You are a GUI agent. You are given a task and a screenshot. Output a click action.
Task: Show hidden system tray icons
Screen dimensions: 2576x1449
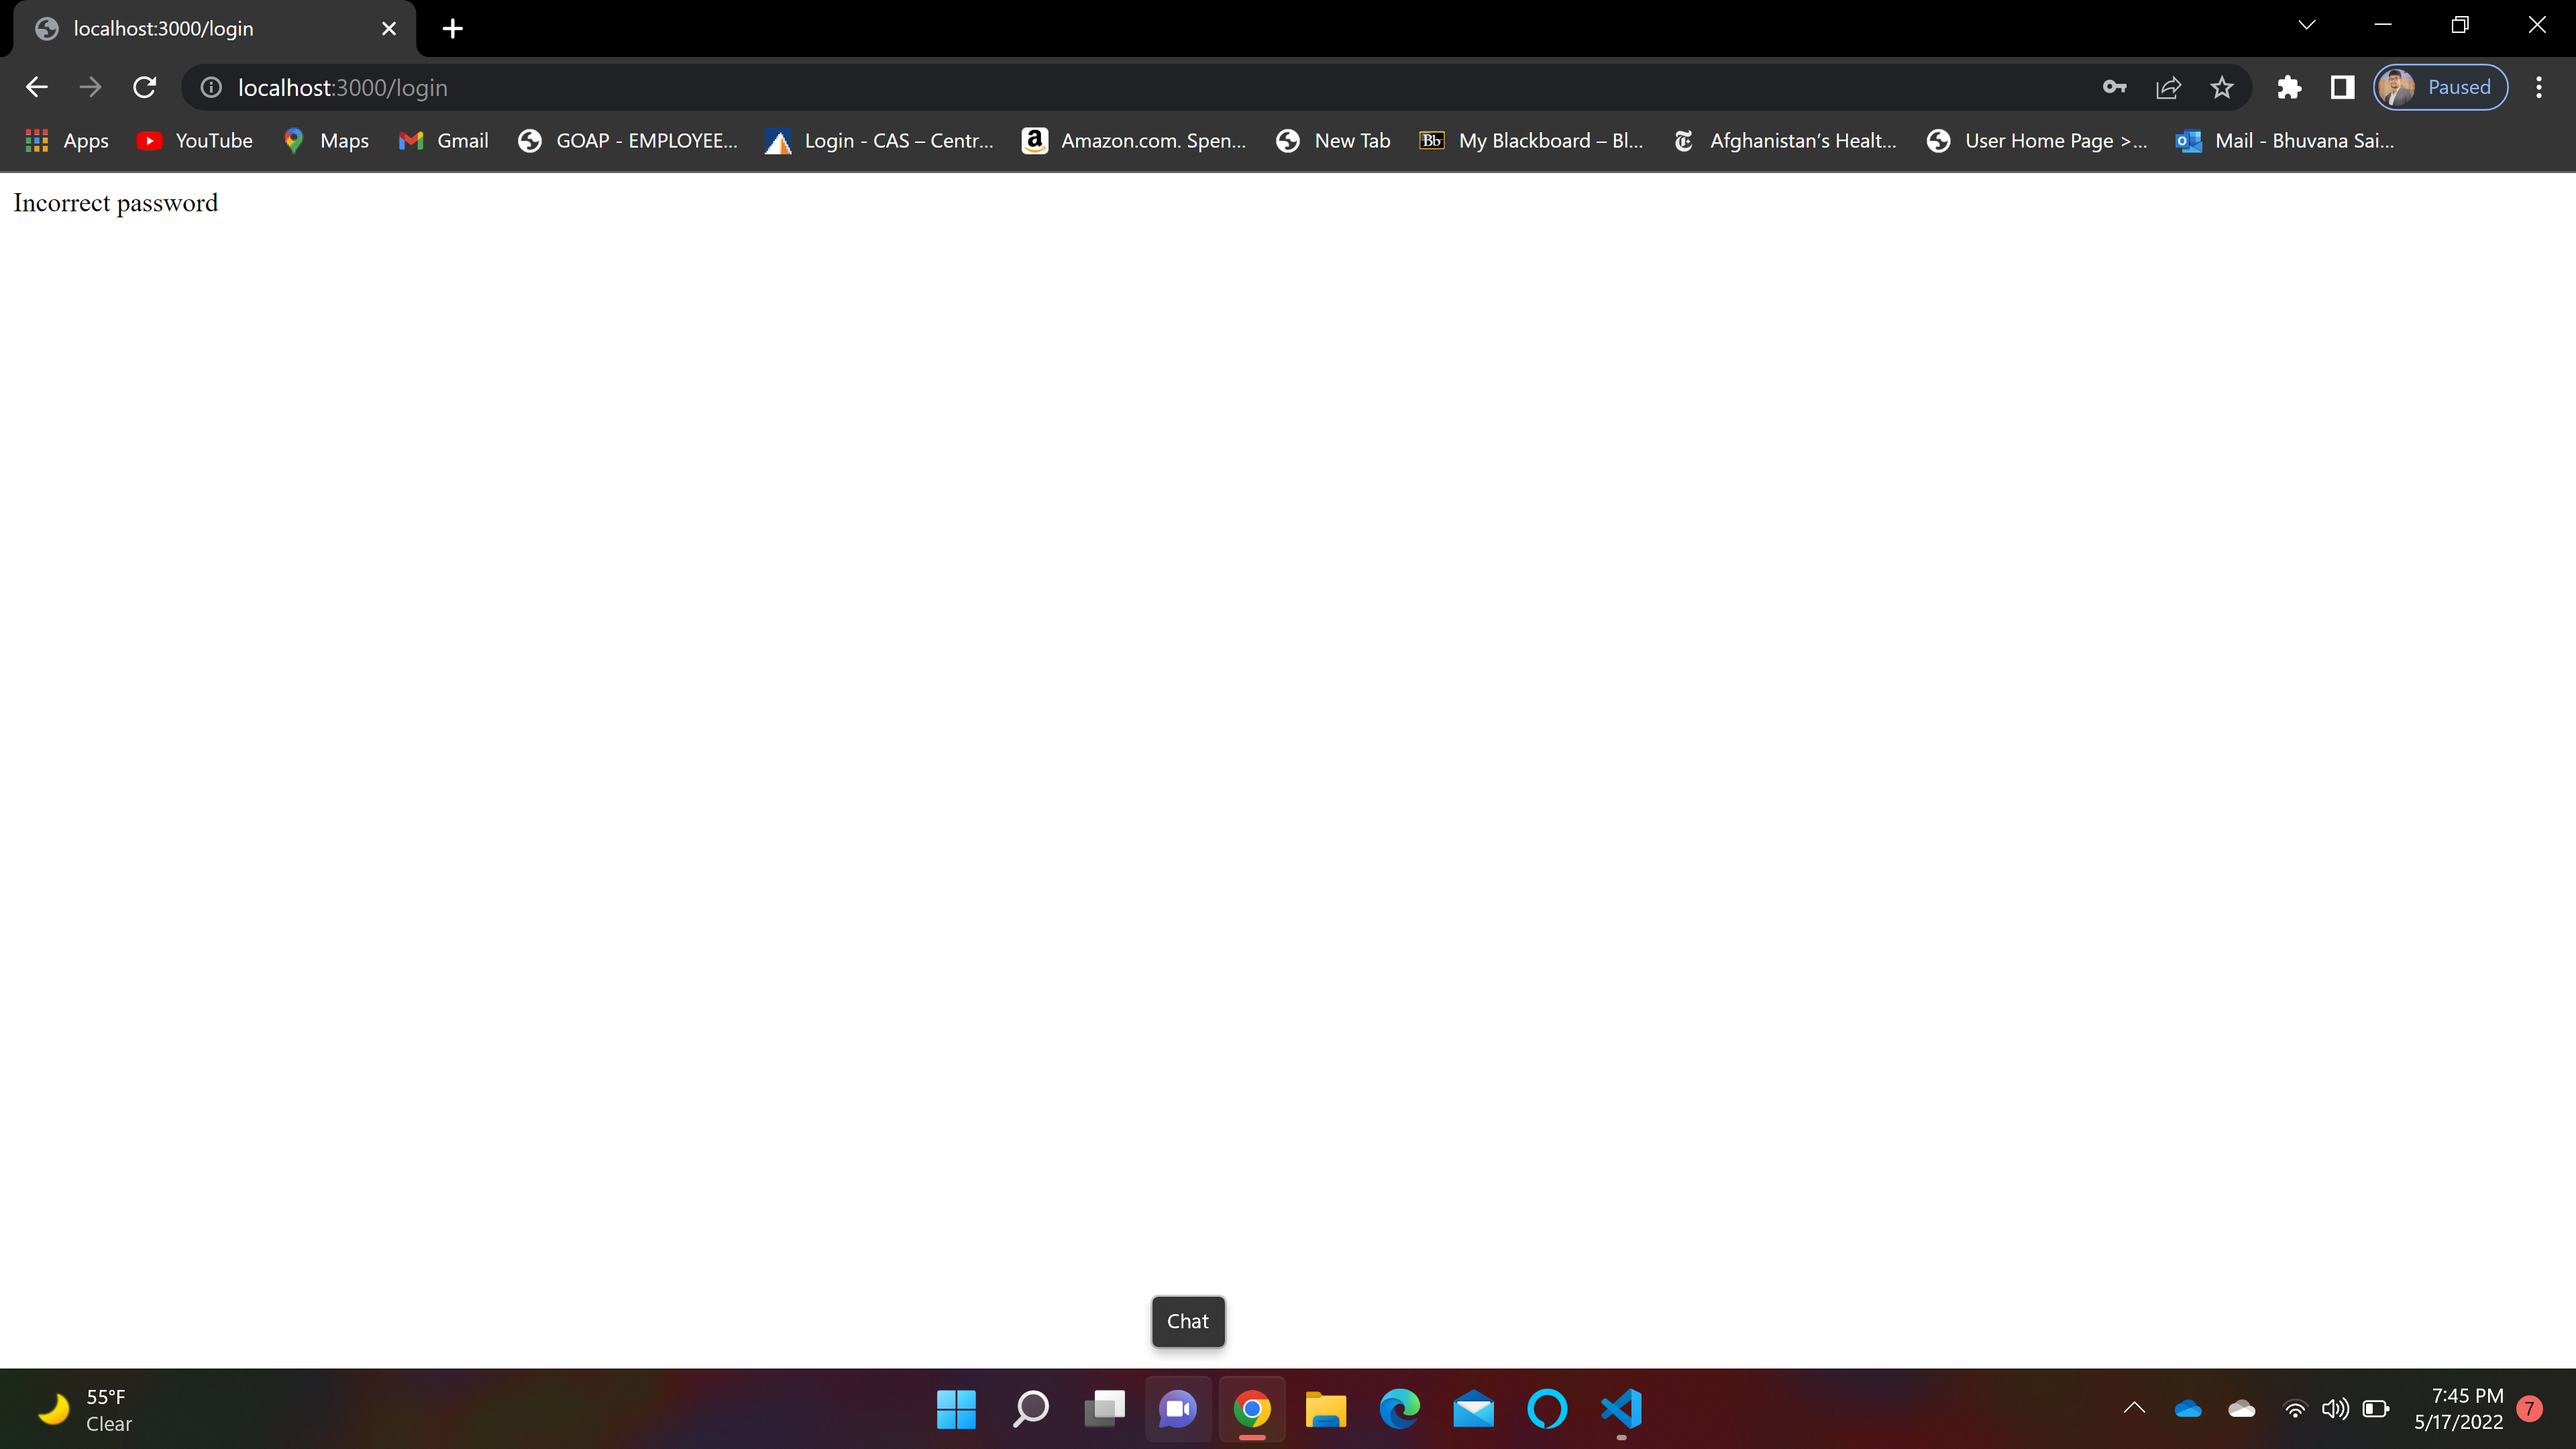coord(2134,1408)
